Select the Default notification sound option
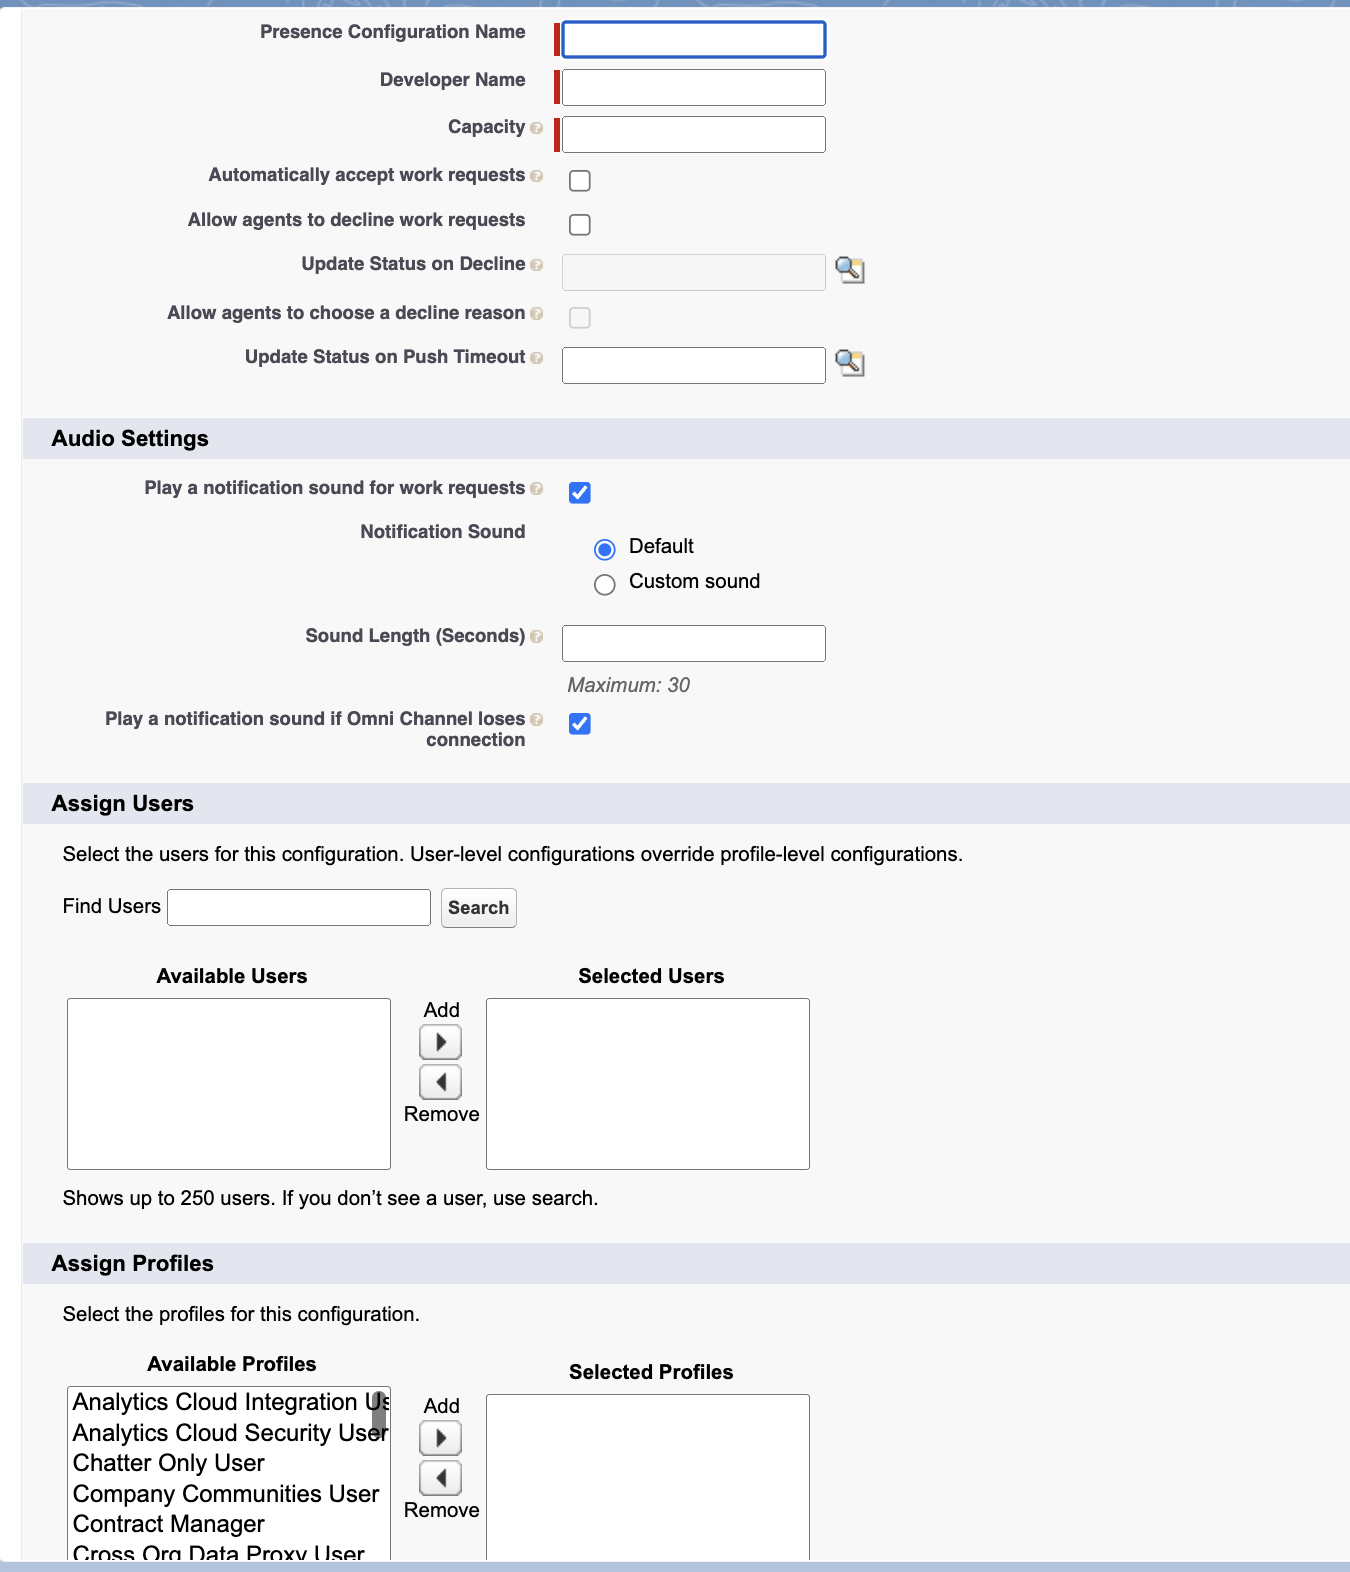1350x1572 pixels. coord(605,550)
